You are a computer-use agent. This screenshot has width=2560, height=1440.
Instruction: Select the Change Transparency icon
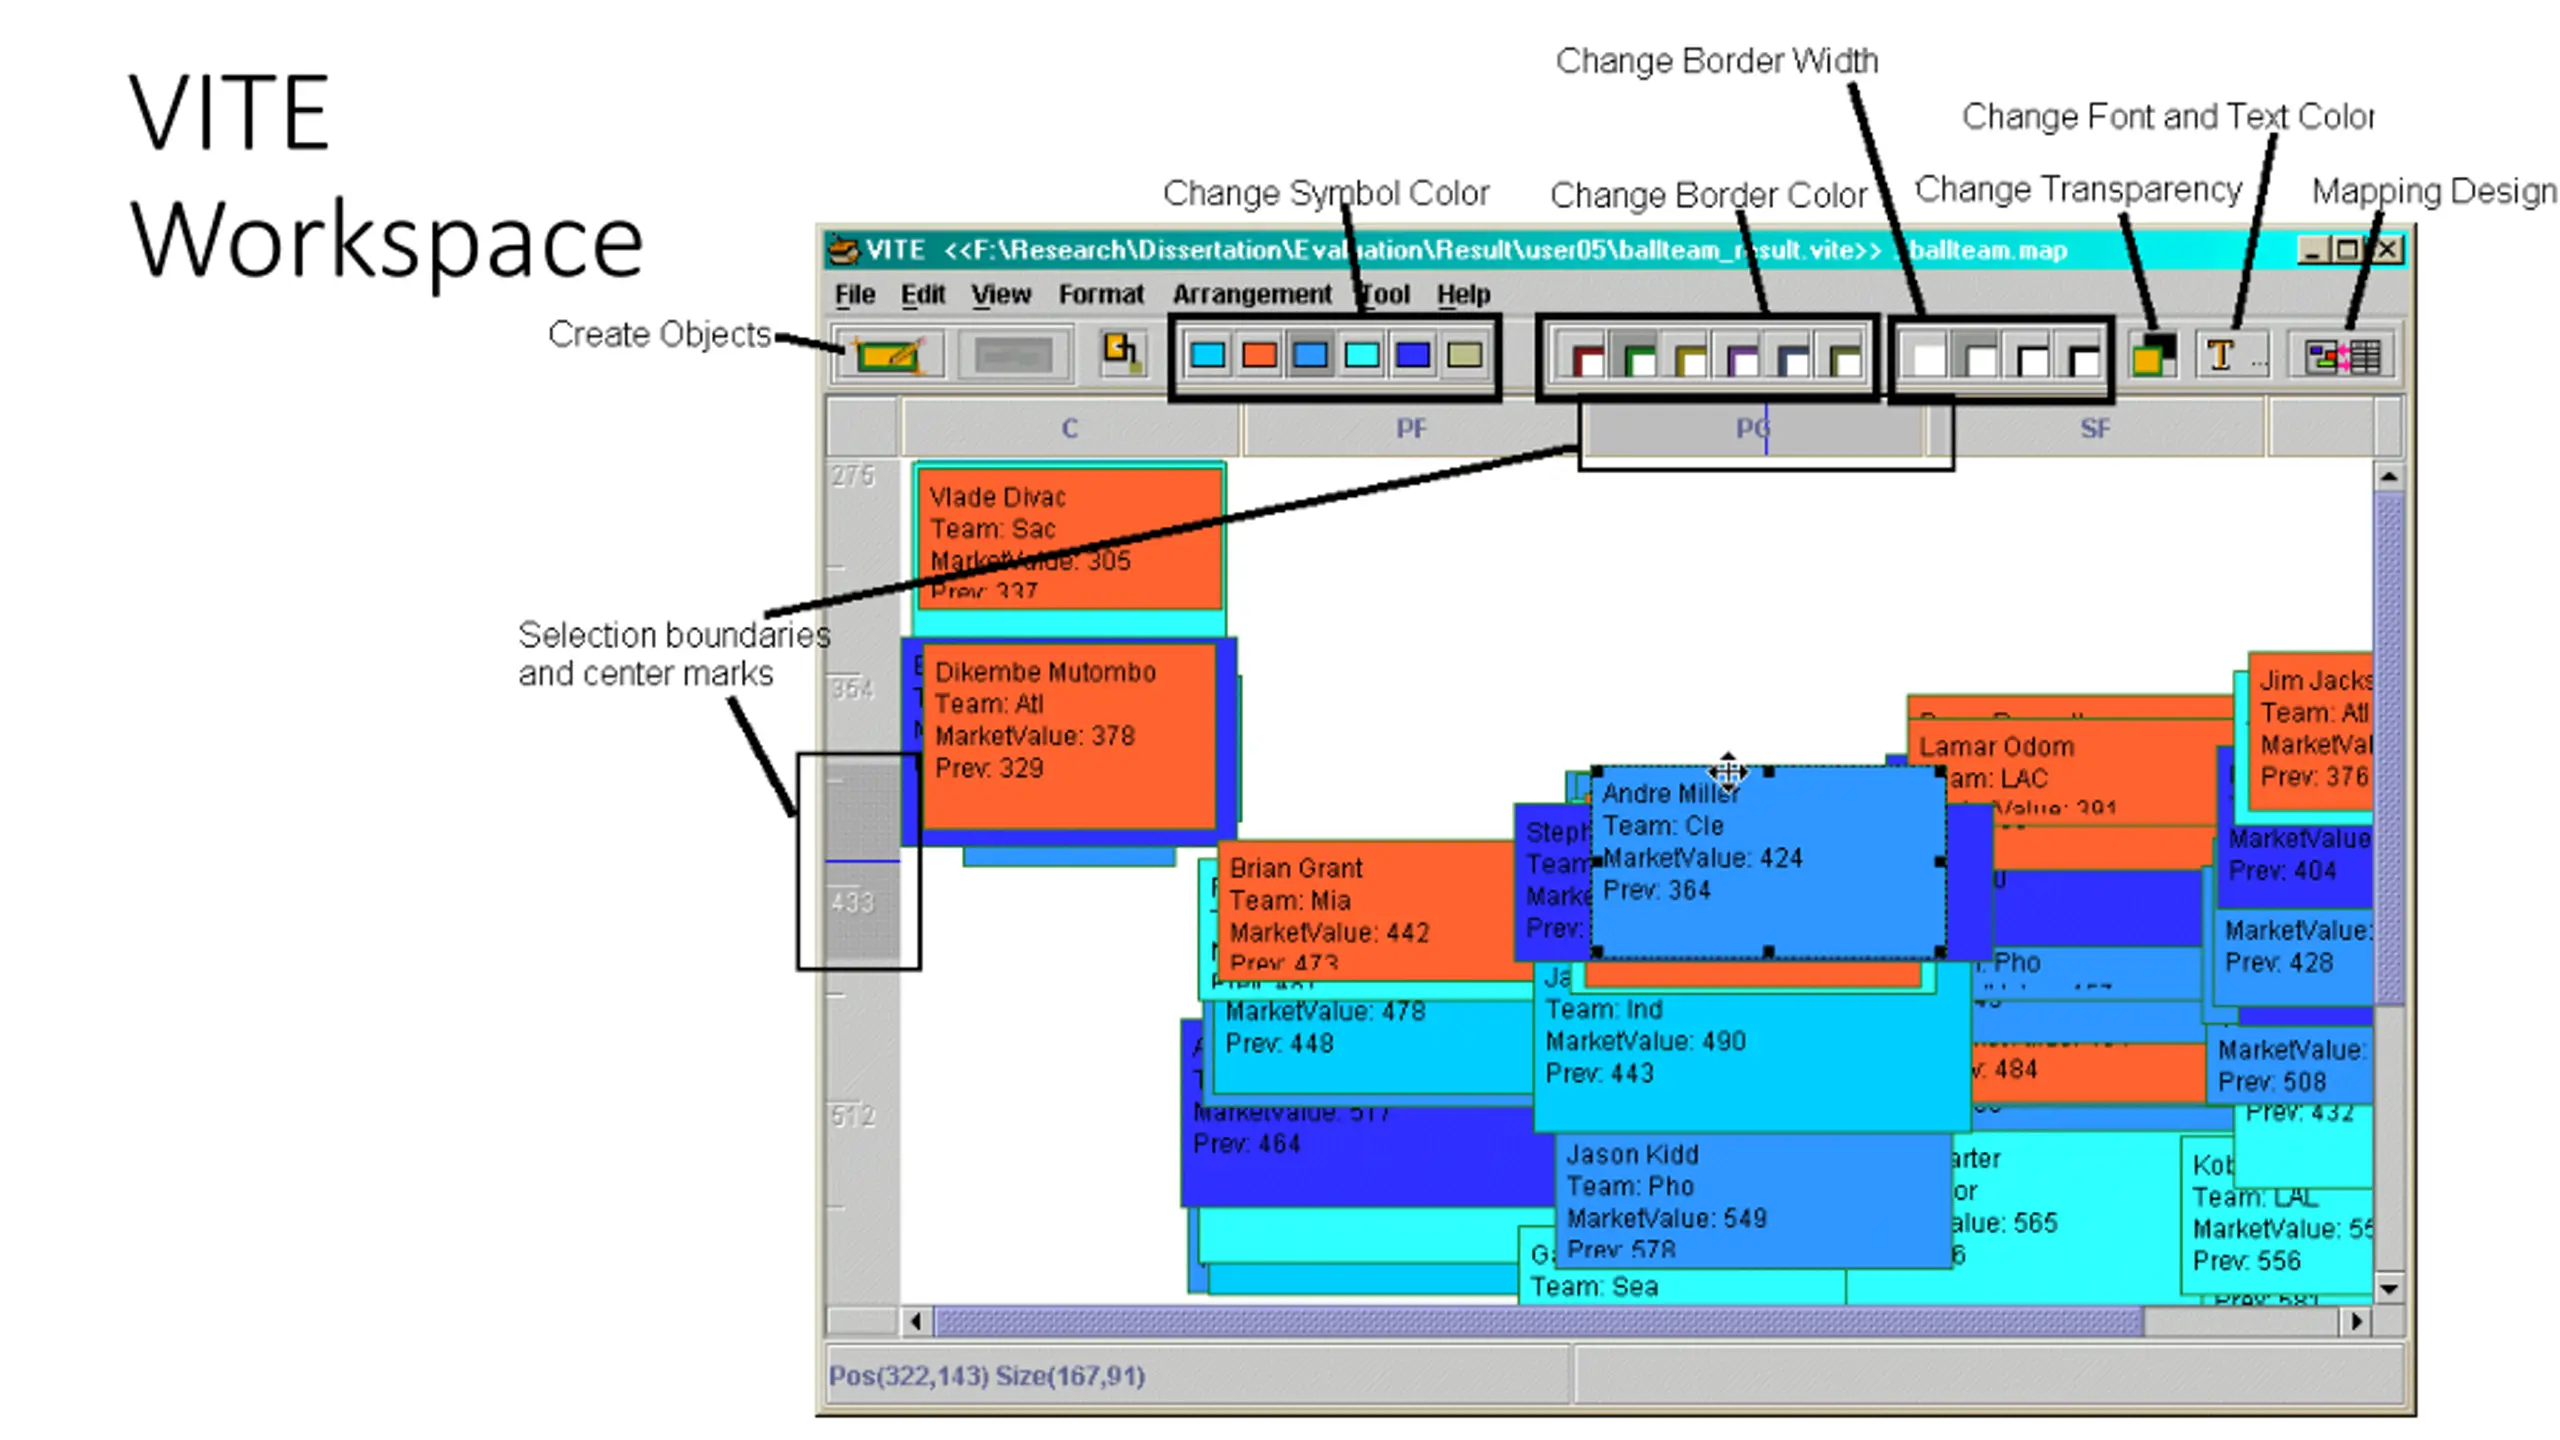2151,355
